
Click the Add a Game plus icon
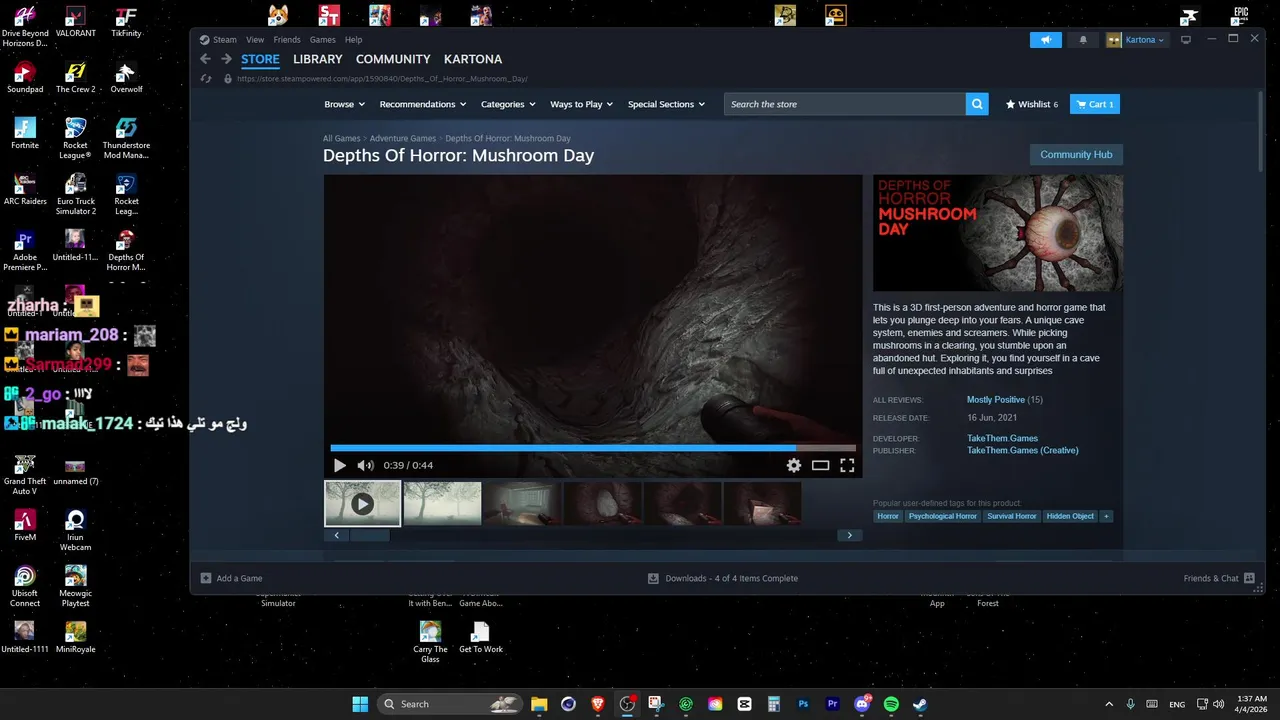point(206,578)
